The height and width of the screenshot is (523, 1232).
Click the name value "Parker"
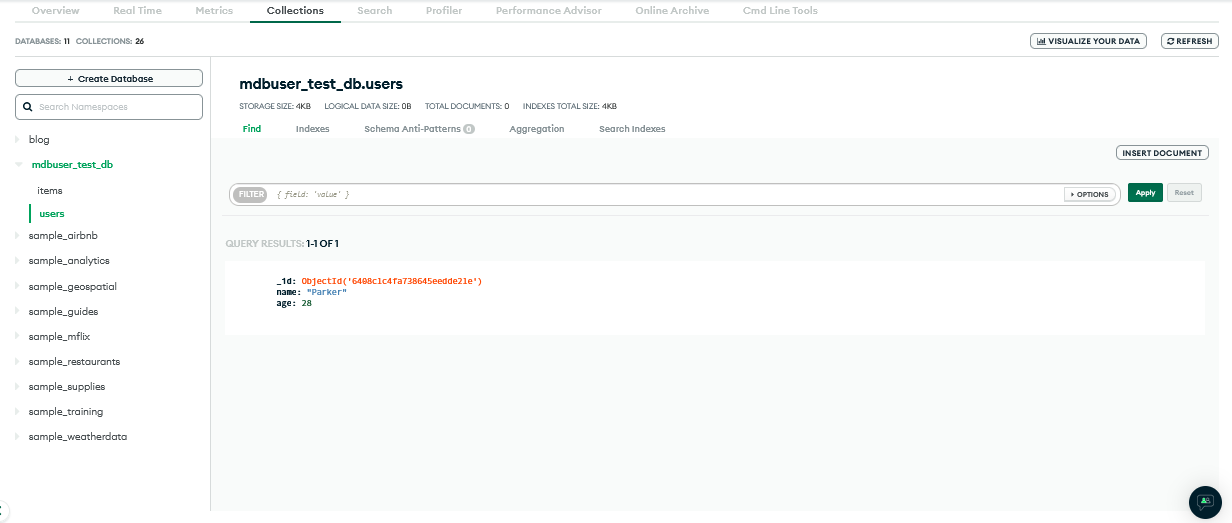[326, 292]
